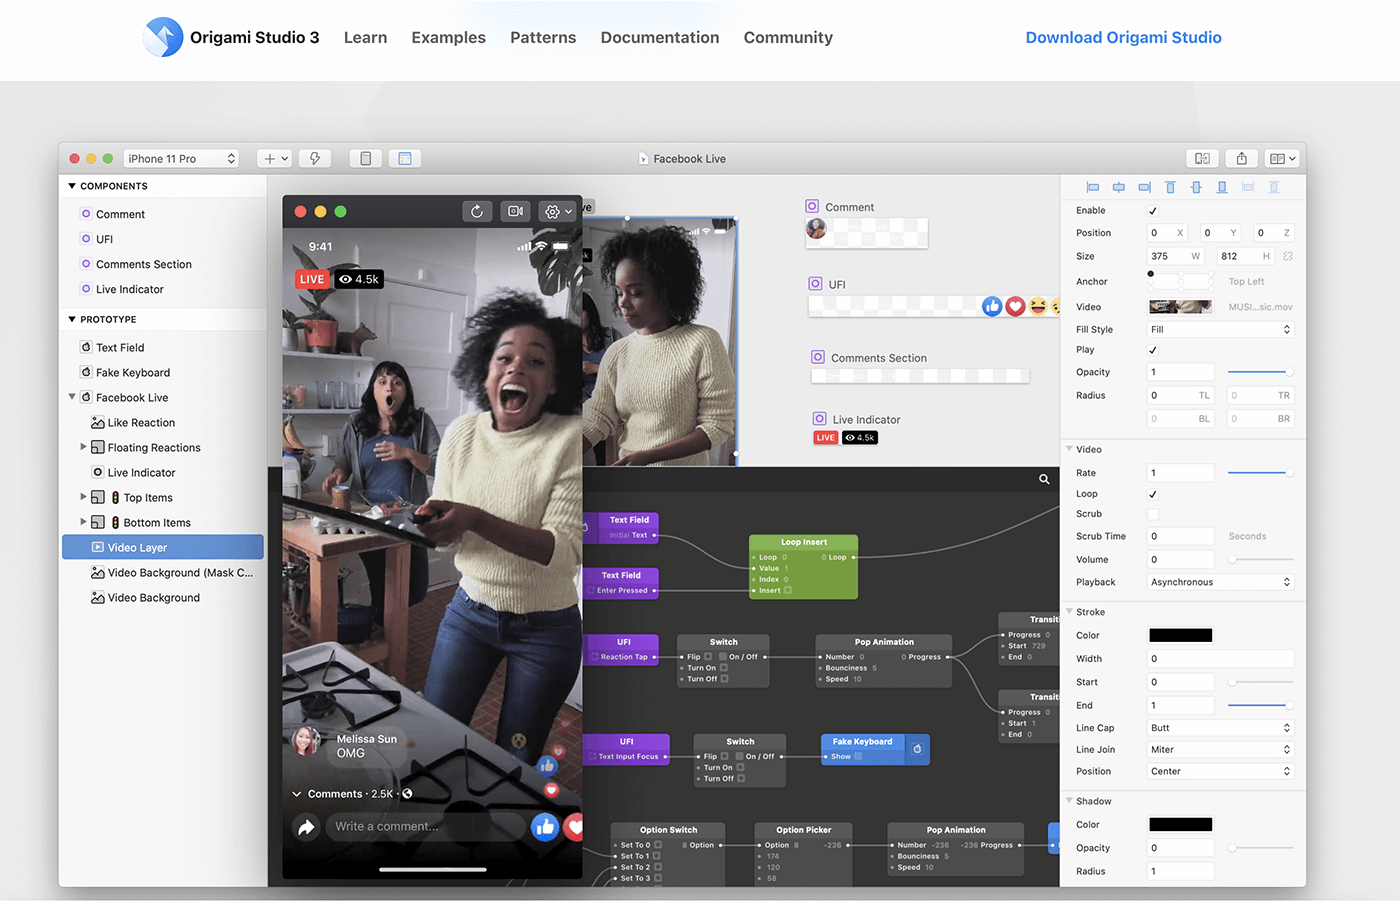Toggle the layout panel toolbar icon
Image resolution: width=1400 pixels, height=902 pixels.
pos(405,158)
